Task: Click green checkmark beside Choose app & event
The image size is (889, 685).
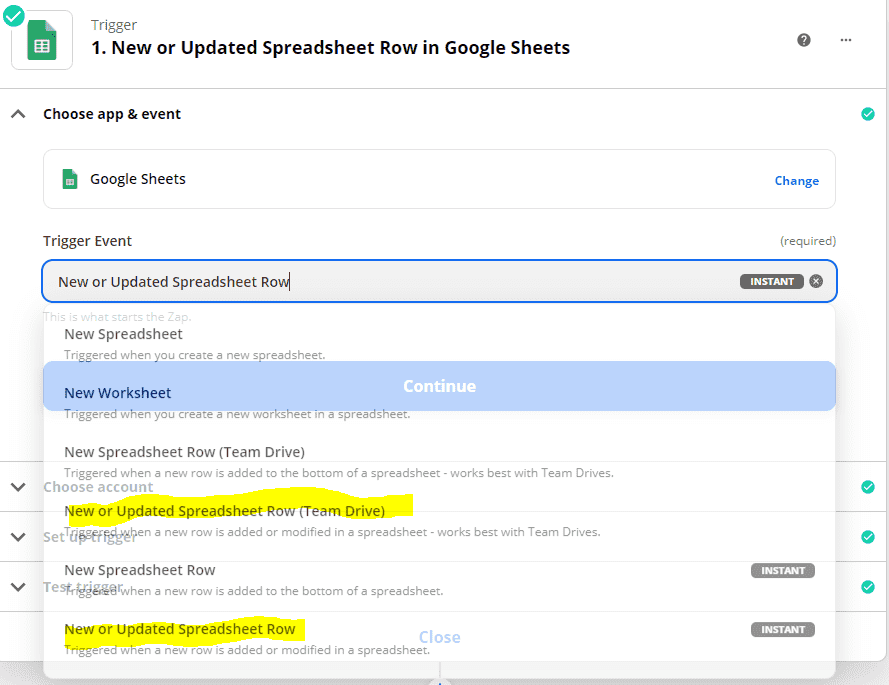Action: [868, 114]
